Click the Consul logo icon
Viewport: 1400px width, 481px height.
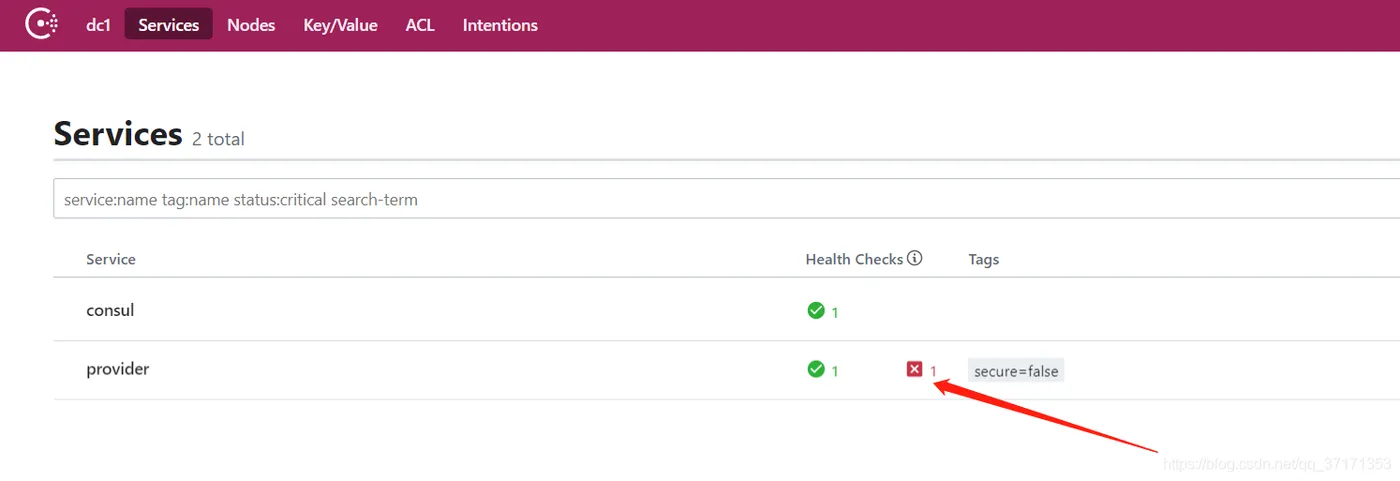pos(42,24)
